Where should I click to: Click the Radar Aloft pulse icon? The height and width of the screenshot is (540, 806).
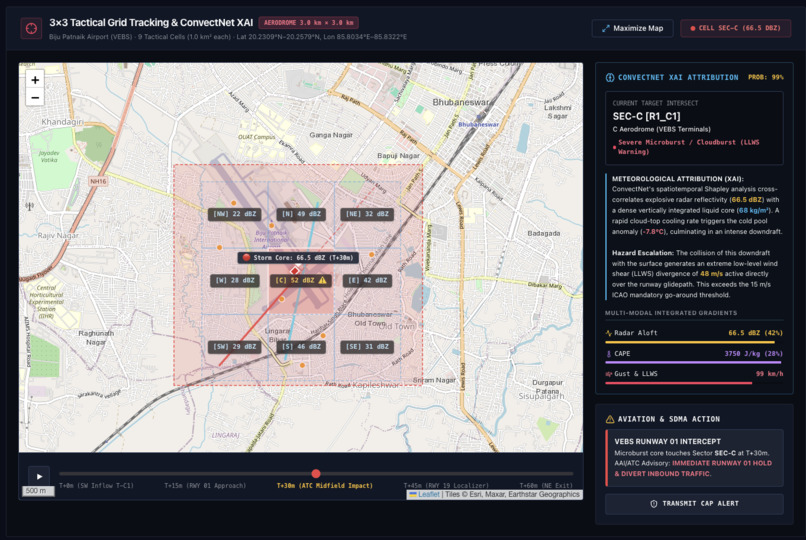tap(609, 333)
